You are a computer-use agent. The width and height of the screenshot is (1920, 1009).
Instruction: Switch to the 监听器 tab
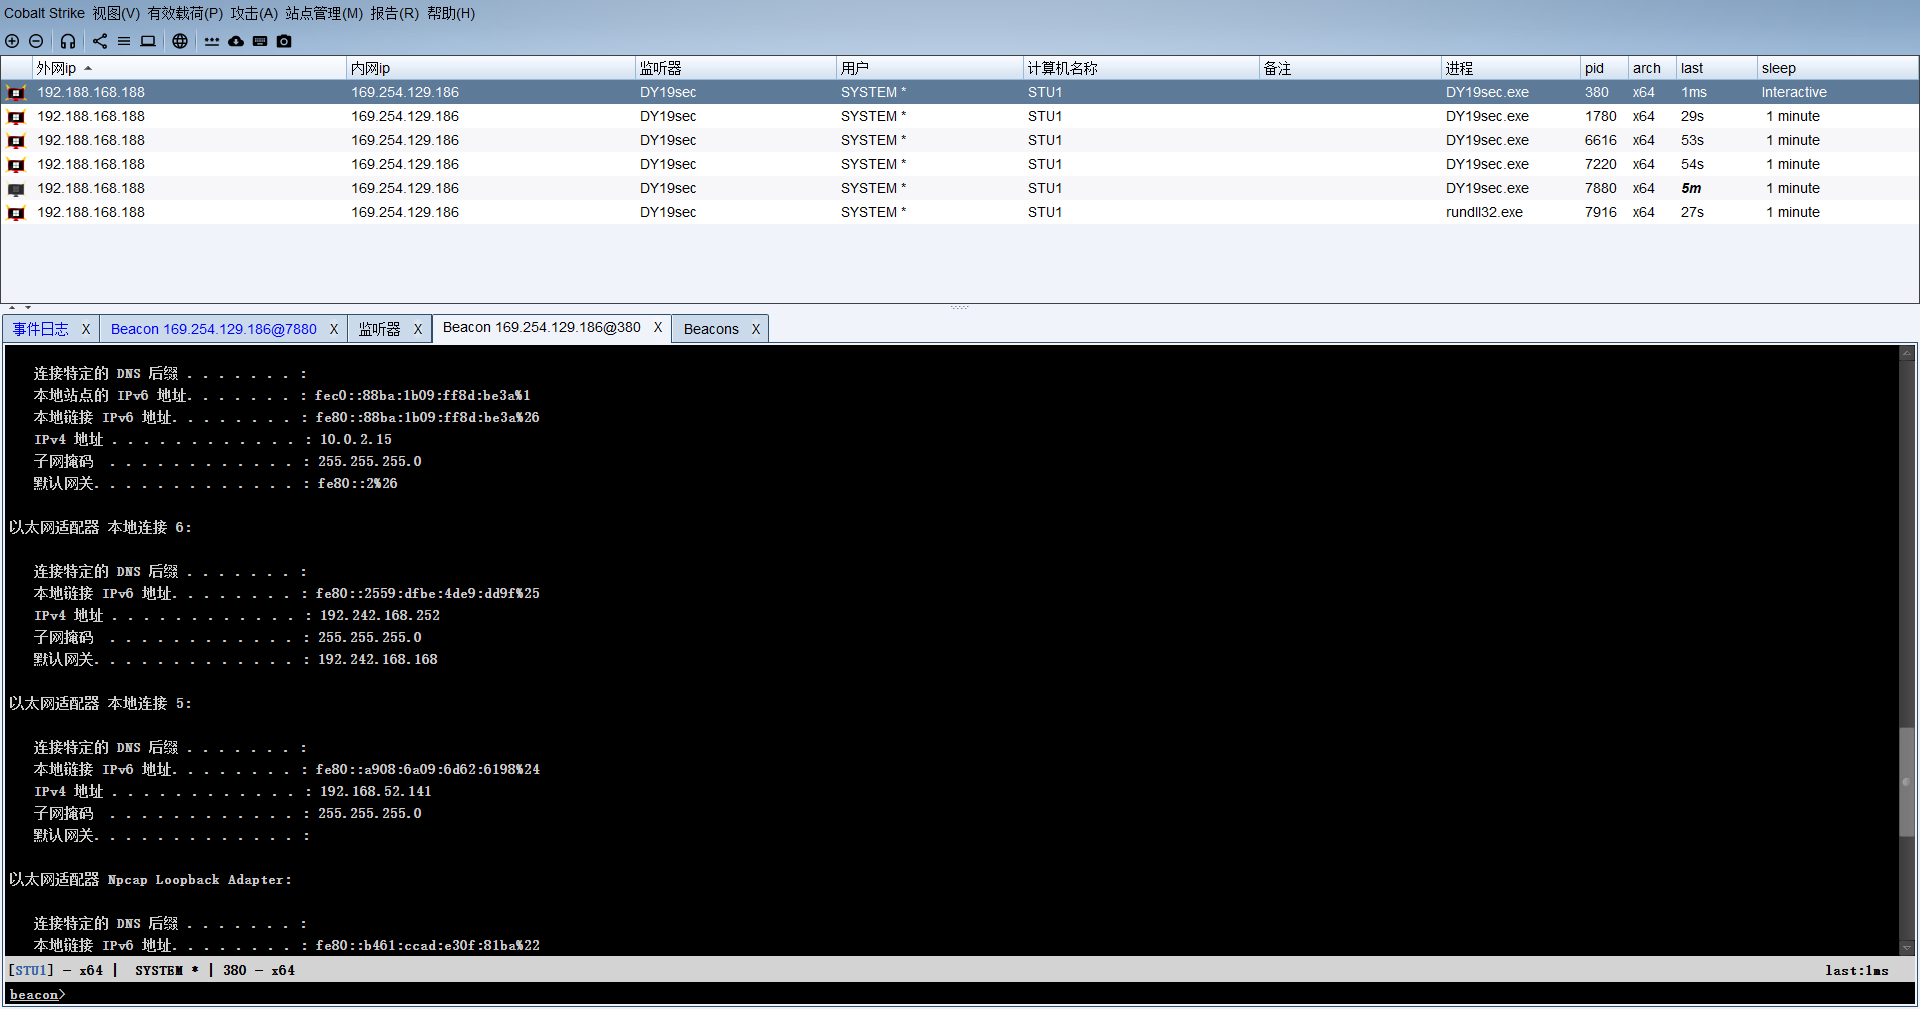click(380, 329)
